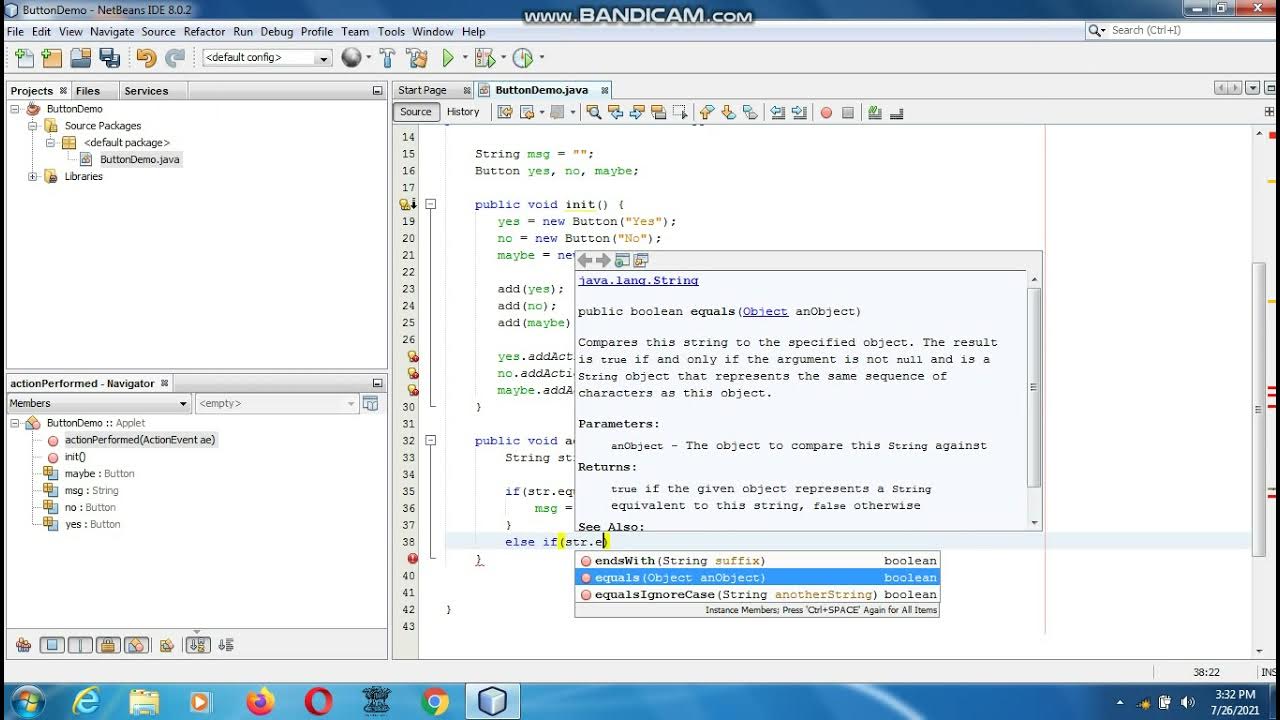Click the java.lang.String link
1280x720 pixels.
coord(638,281)
